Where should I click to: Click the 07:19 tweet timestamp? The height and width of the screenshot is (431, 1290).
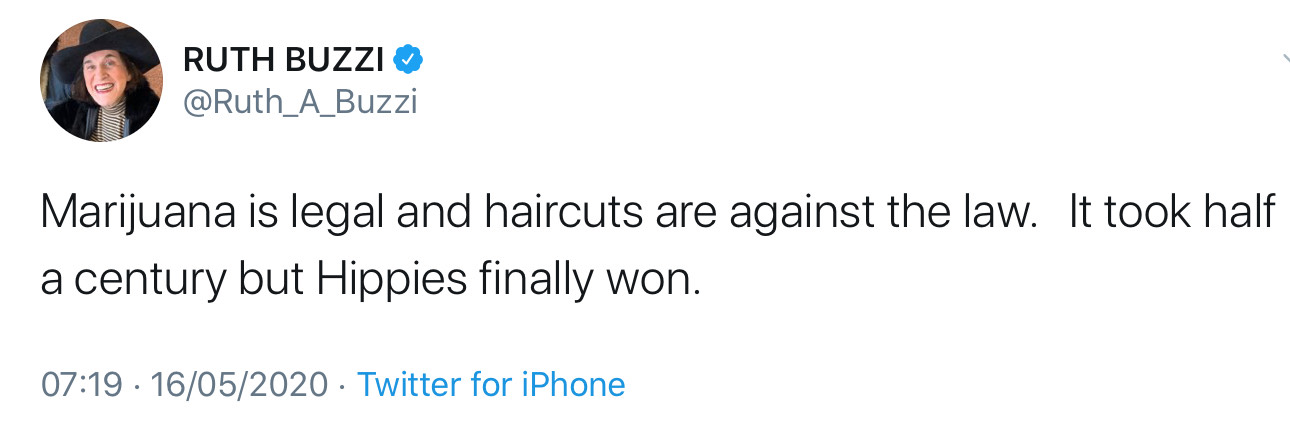(x=80, y=385)
